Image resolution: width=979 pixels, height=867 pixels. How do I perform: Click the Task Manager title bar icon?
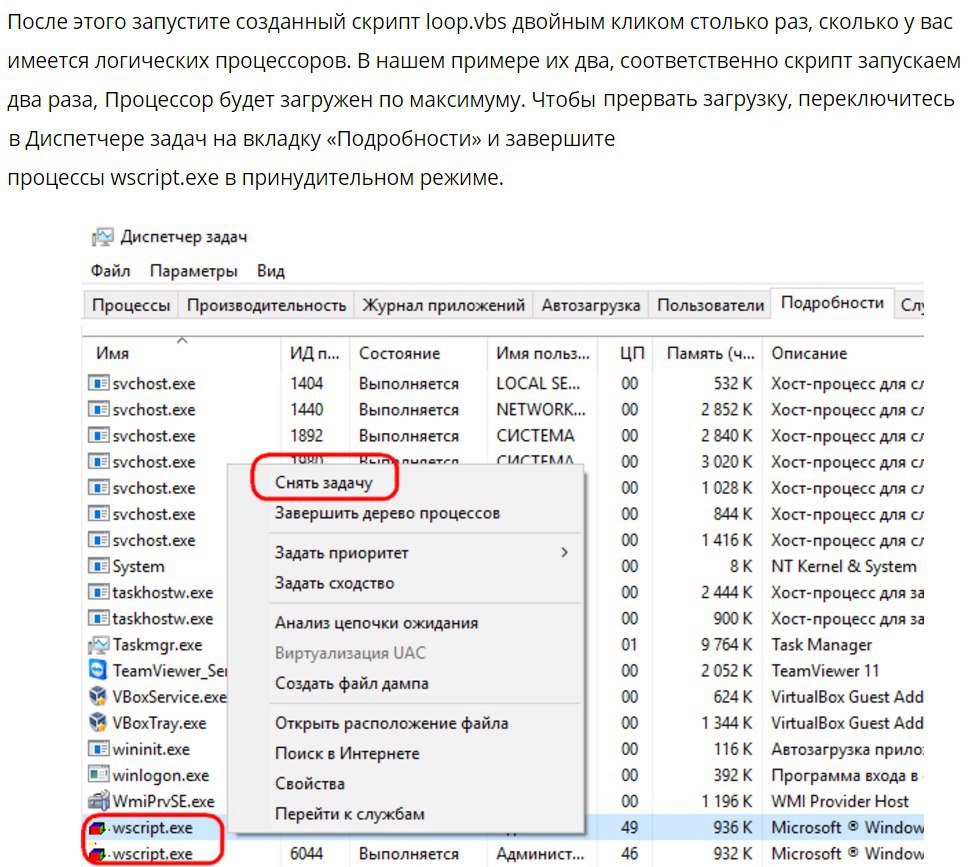coord(102,237)
